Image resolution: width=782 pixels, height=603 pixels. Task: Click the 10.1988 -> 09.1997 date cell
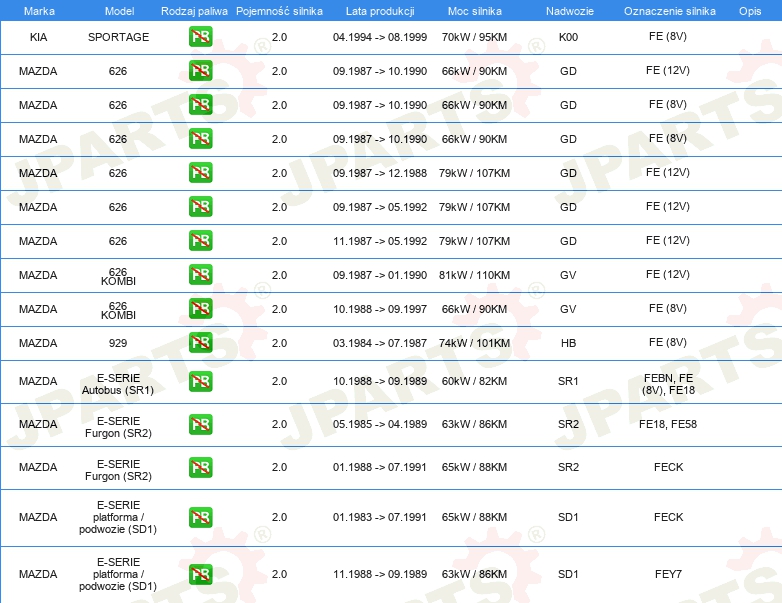[x=380, y=309]
